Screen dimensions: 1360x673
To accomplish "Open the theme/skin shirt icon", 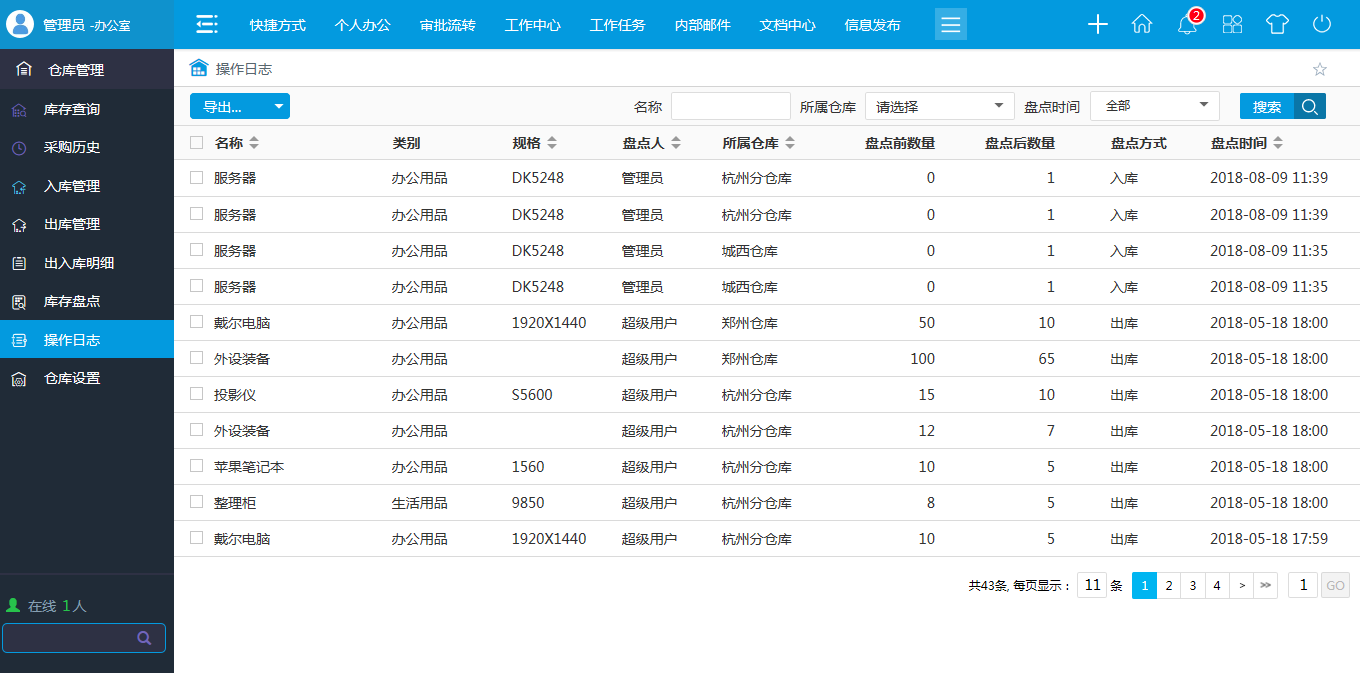I will [x=1277, y=24].
